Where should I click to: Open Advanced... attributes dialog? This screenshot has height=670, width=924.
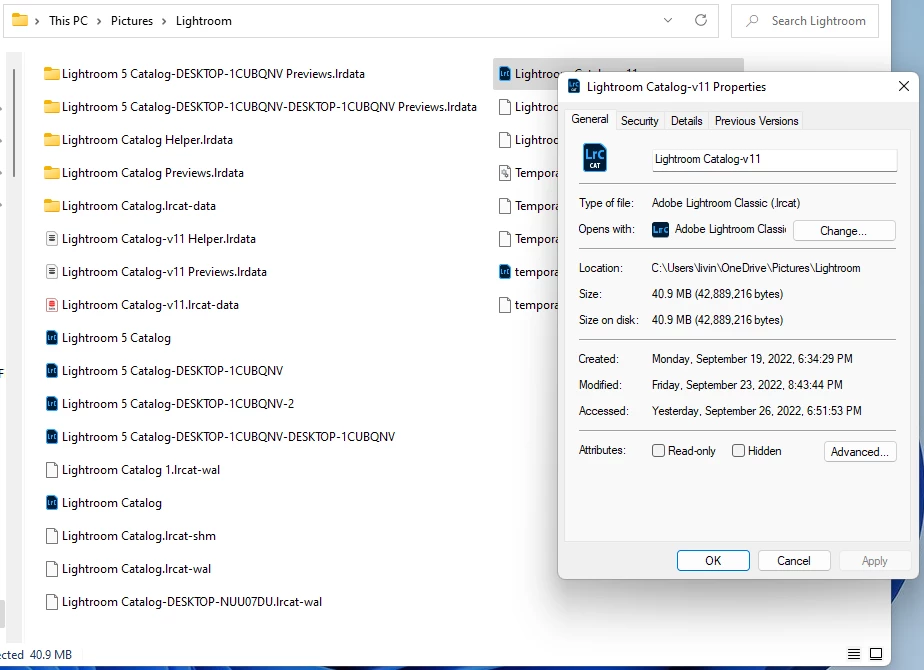(x=860, y=451)
